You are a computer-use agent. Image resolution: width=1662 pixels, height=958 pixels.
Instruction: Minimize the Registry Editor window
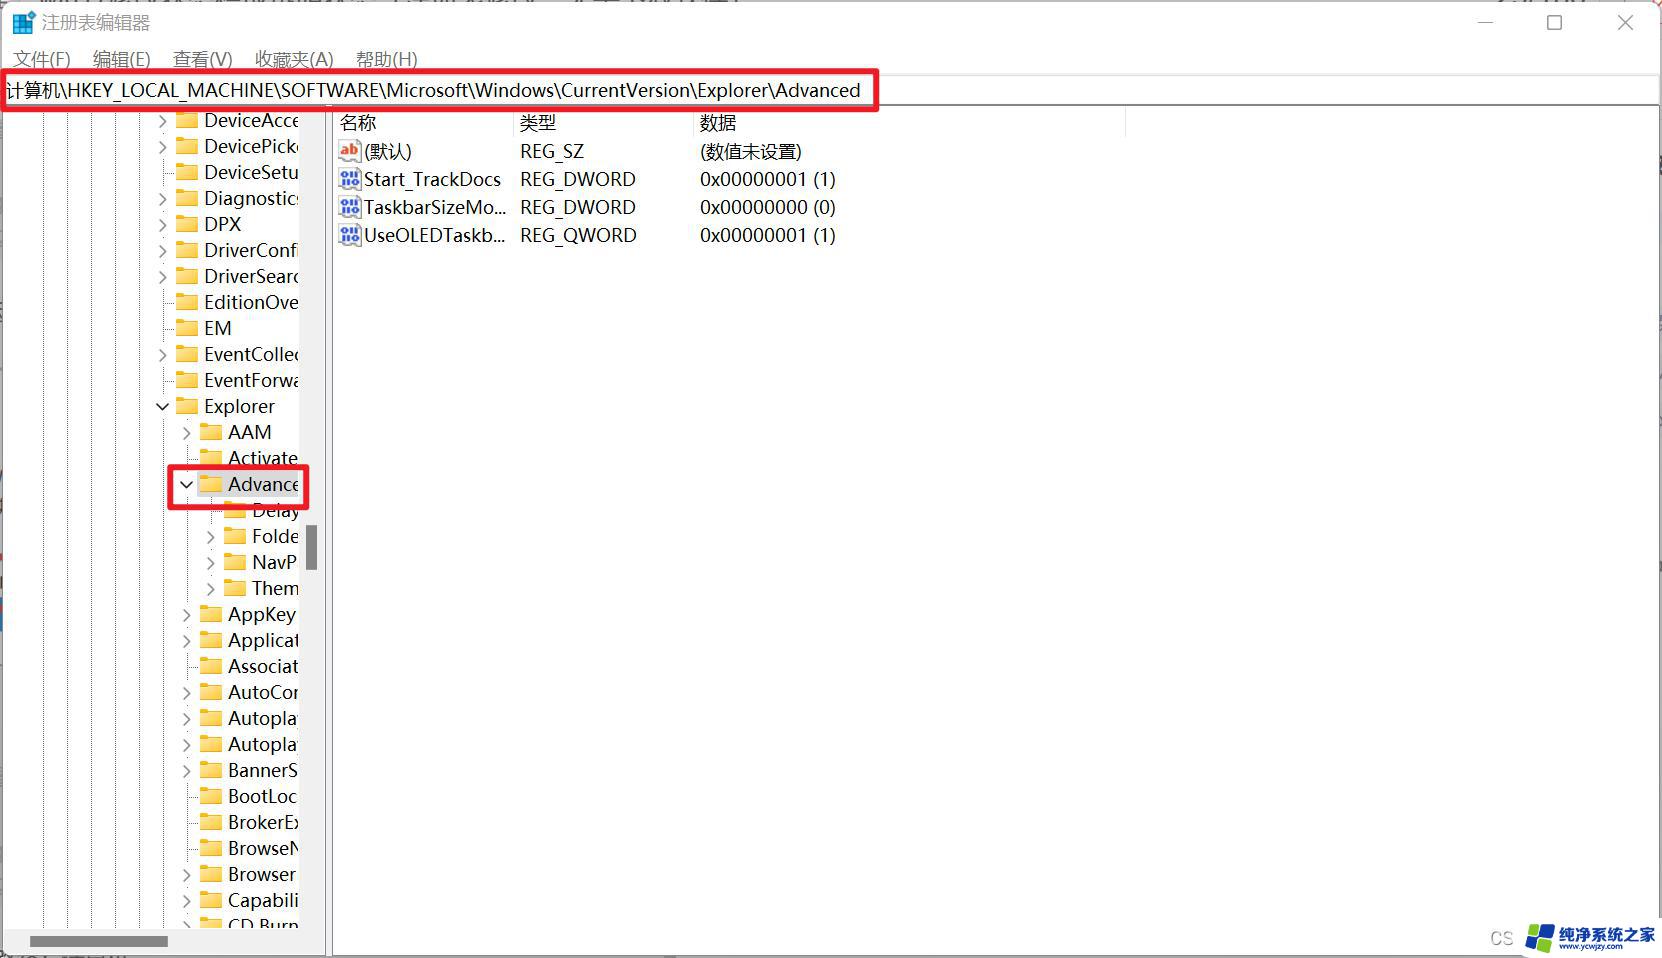click(x=1485, y=22)
